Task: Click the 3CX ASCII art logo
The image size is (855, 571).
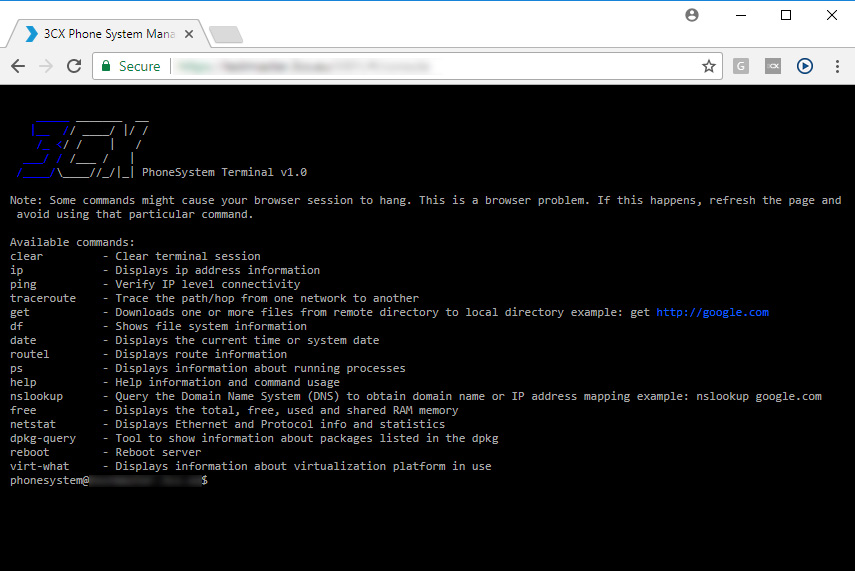Action: 82,148
